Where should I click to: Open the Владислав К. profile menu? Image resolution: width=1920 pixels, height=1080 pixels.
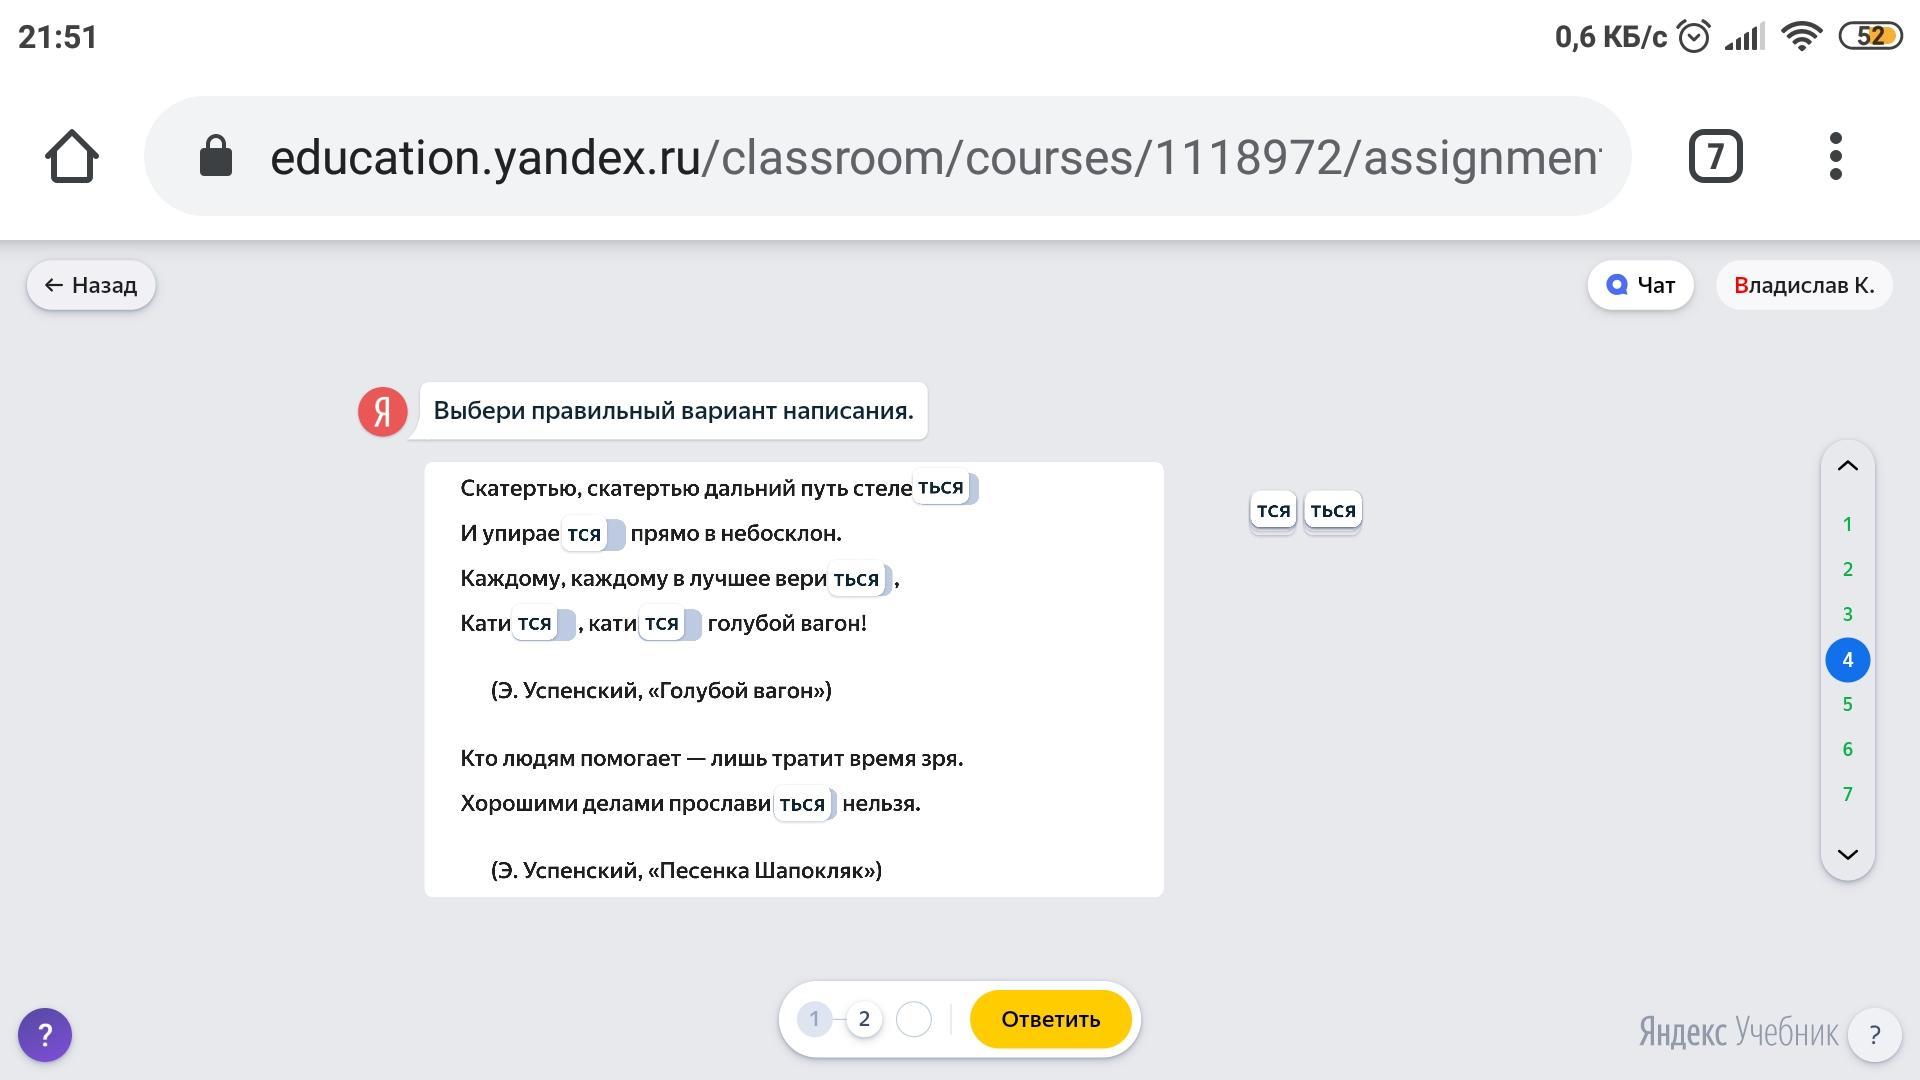pyautogui.click(x=1804, y=286)
